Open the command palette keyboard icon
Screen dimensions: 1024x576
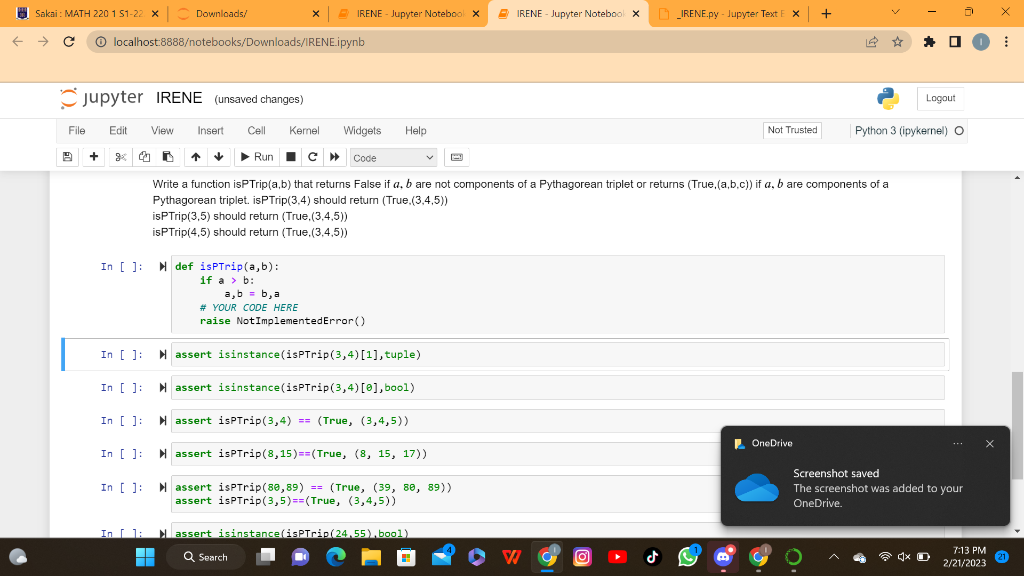(457, 157)
